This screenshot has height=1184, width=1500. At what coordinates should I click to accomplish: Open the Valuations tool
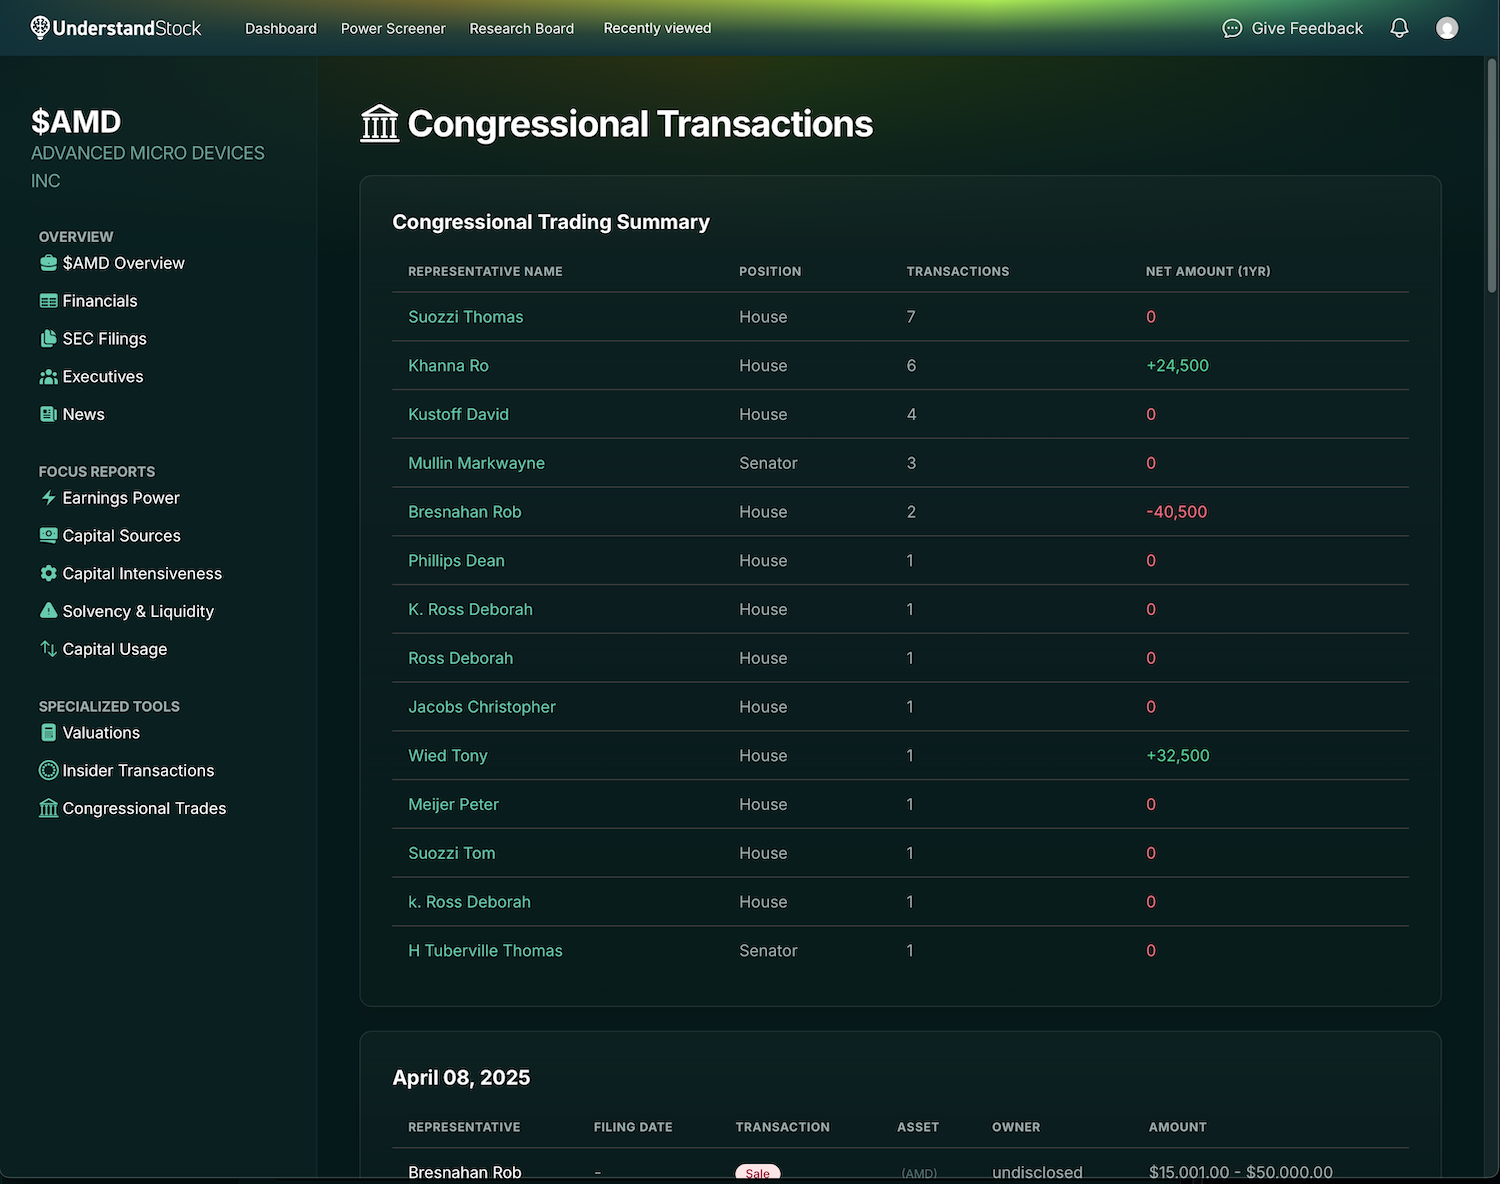coord(101,733)
